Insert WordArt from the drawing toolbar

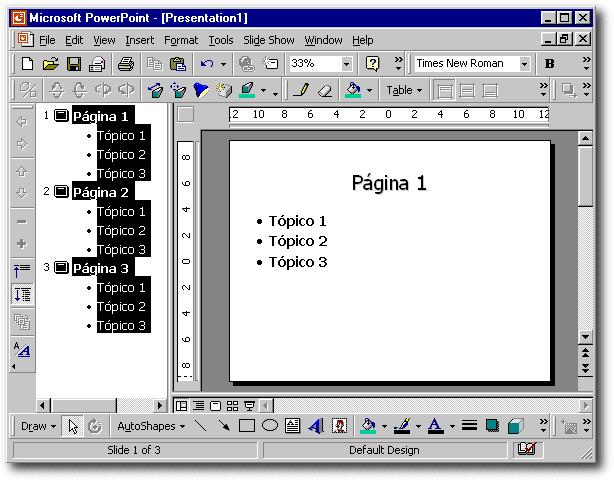coord(316,426)
